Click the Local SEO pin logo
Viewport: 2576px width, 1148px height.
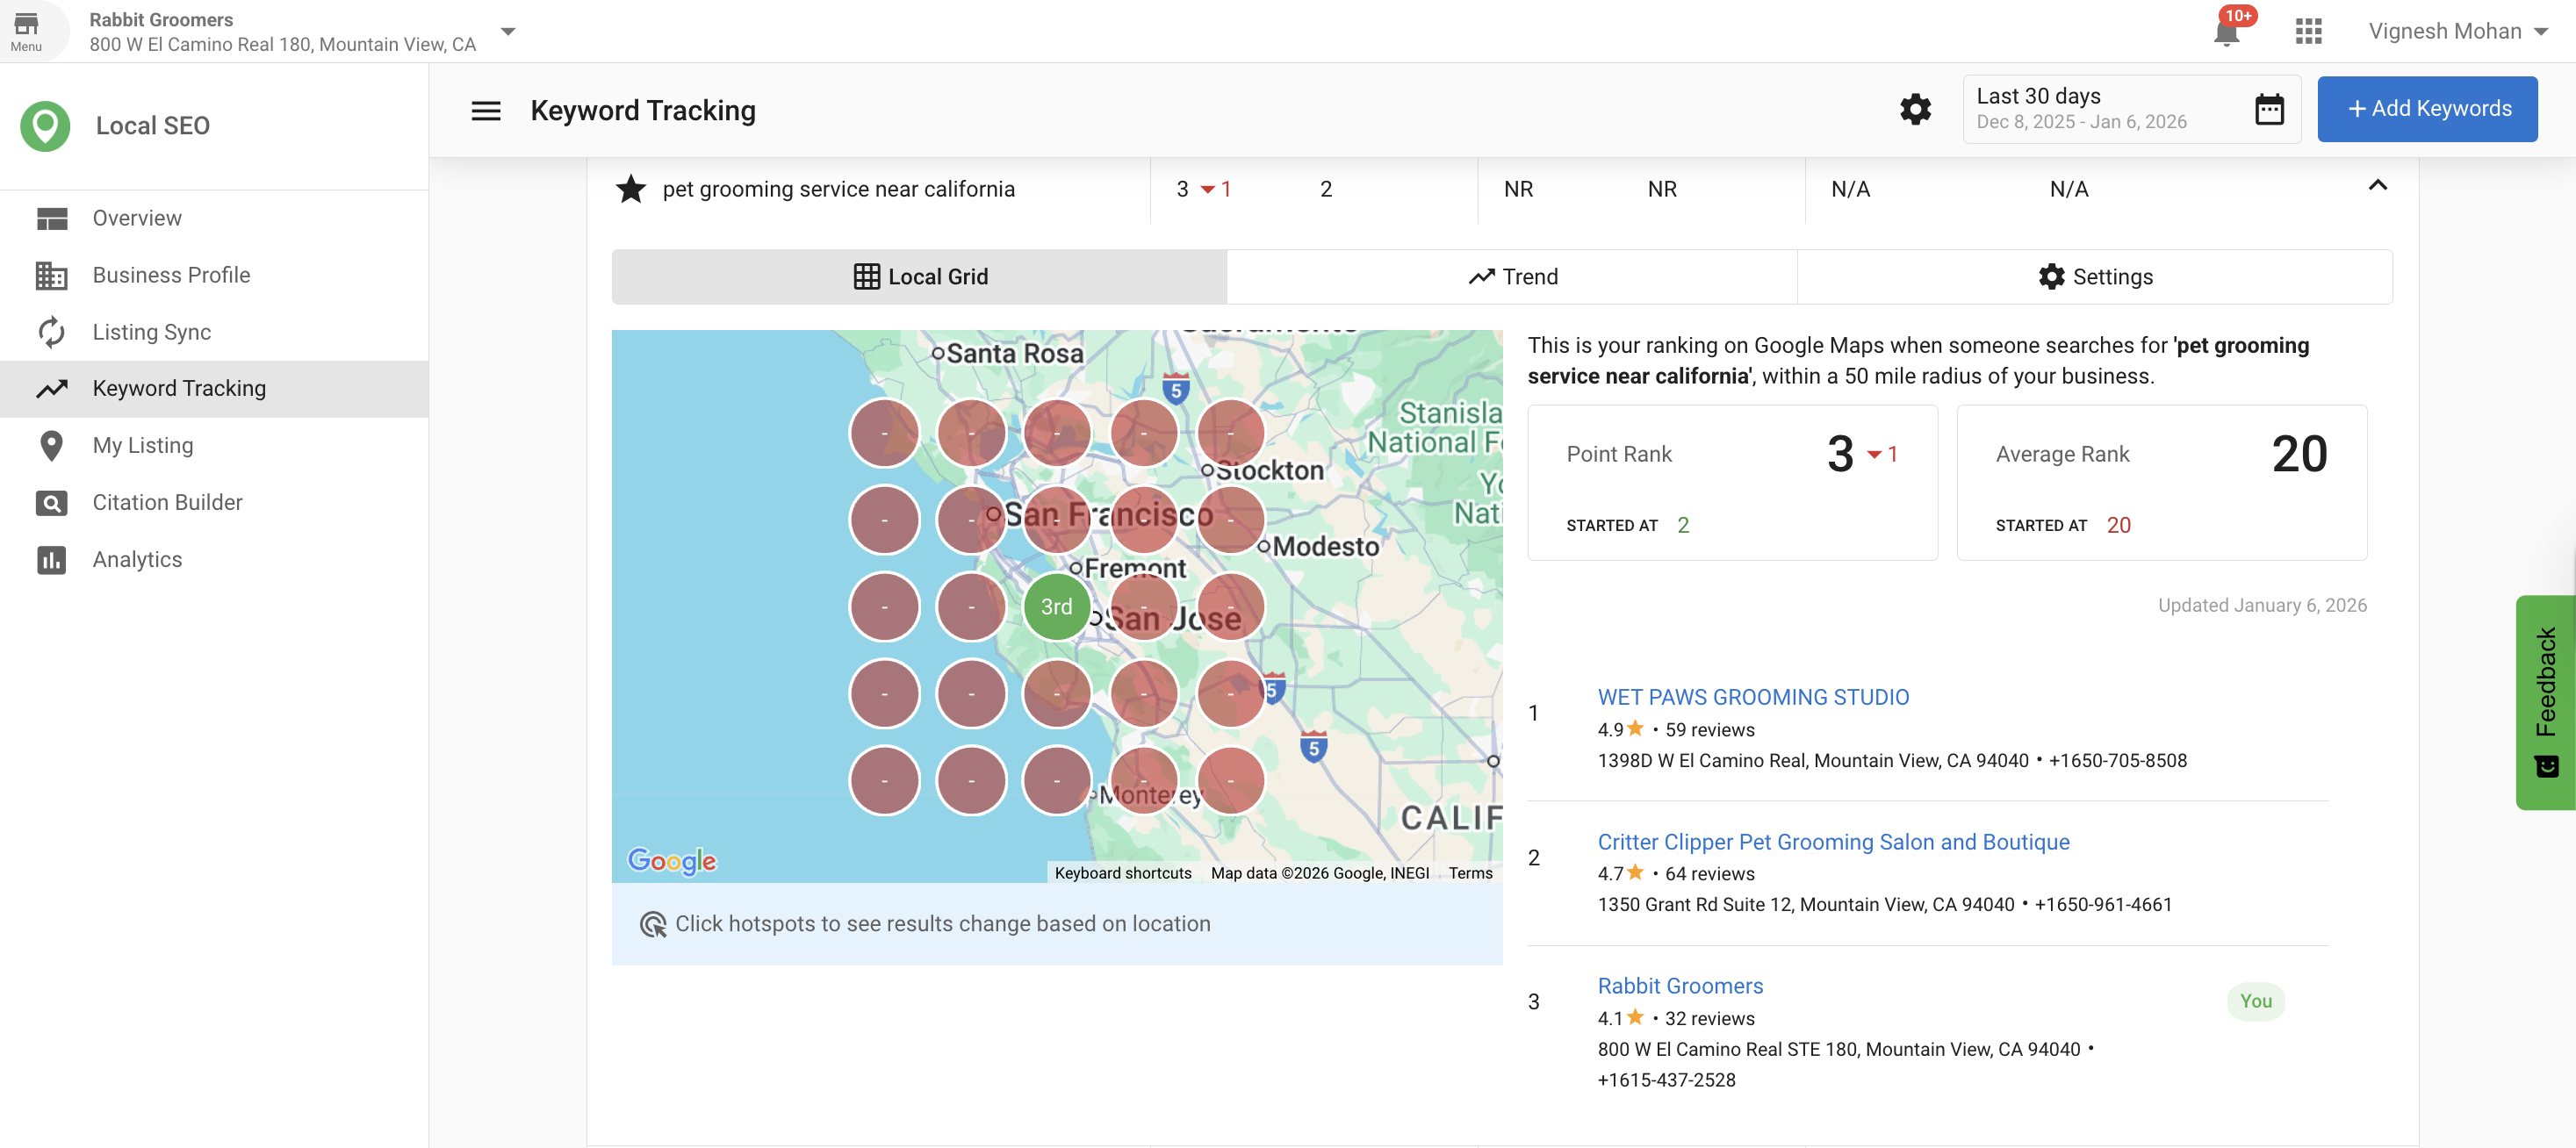[44, 125]
